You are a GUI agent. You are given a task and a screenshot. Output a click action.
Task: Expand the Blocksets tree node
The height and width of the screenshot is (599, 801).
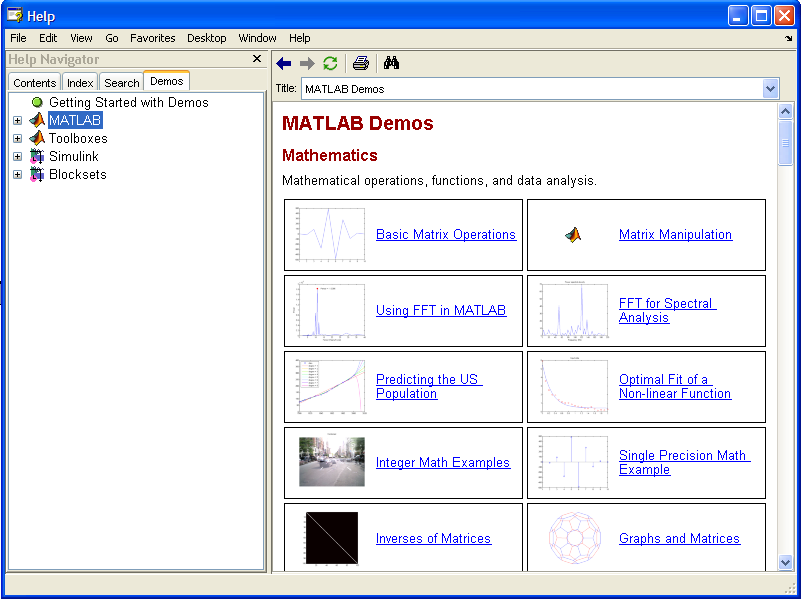(17, 174)
